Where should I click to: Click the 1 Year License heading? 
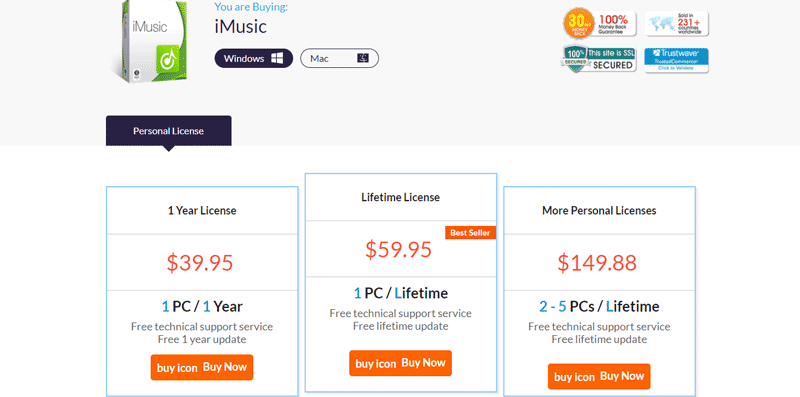pos(202,210)
